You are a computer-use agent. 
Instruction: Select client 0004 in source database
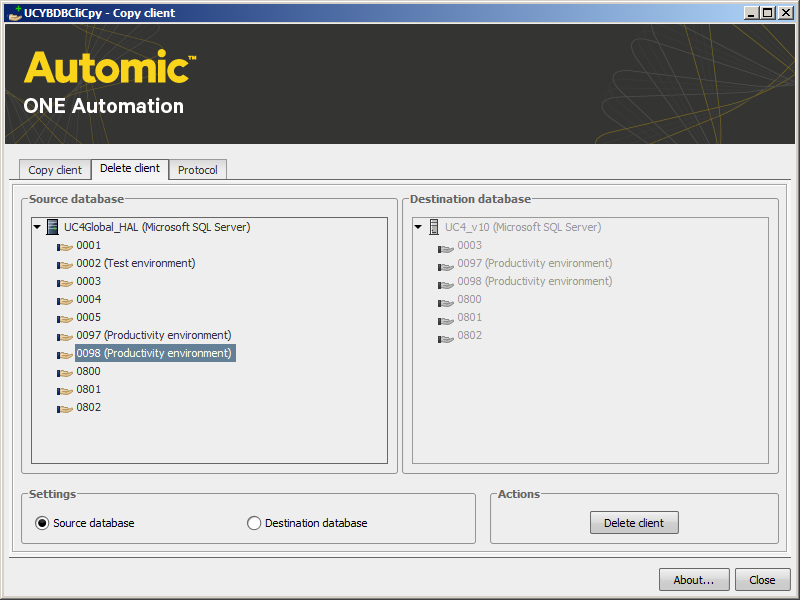coord(89,299)
